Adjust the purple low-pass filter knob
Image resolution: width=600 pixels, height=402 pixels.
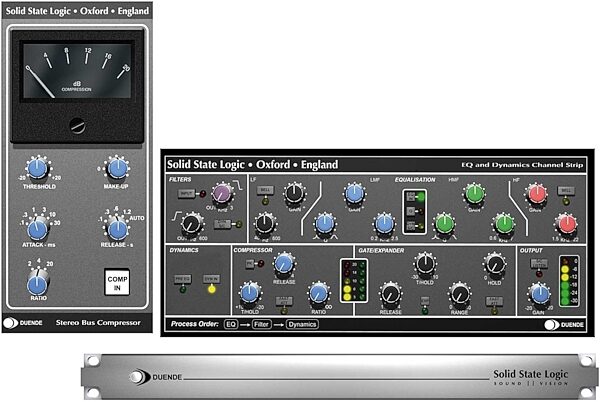coord(222,194)
